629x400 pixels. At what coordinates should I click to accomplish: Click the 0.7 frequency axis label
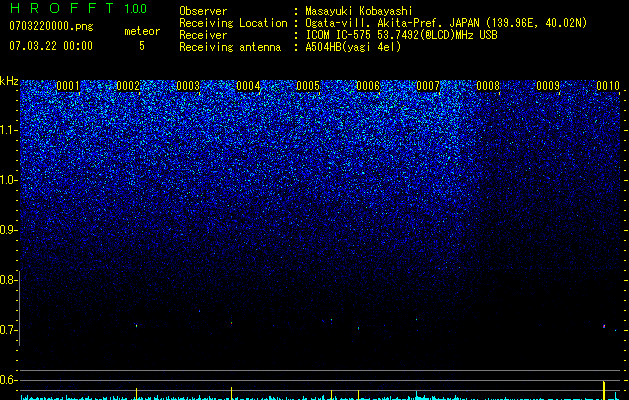8,330
